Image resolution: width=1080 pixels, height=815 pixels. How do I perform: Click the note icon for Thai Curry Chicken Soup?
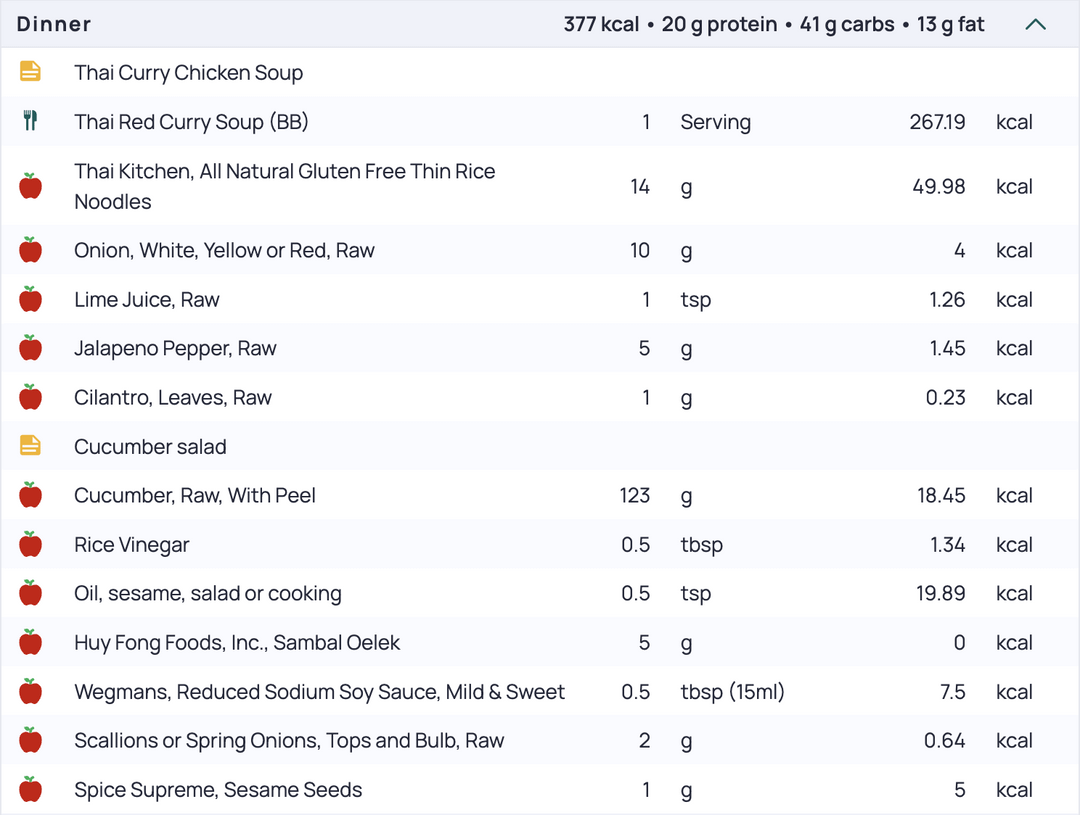point(30,72)
